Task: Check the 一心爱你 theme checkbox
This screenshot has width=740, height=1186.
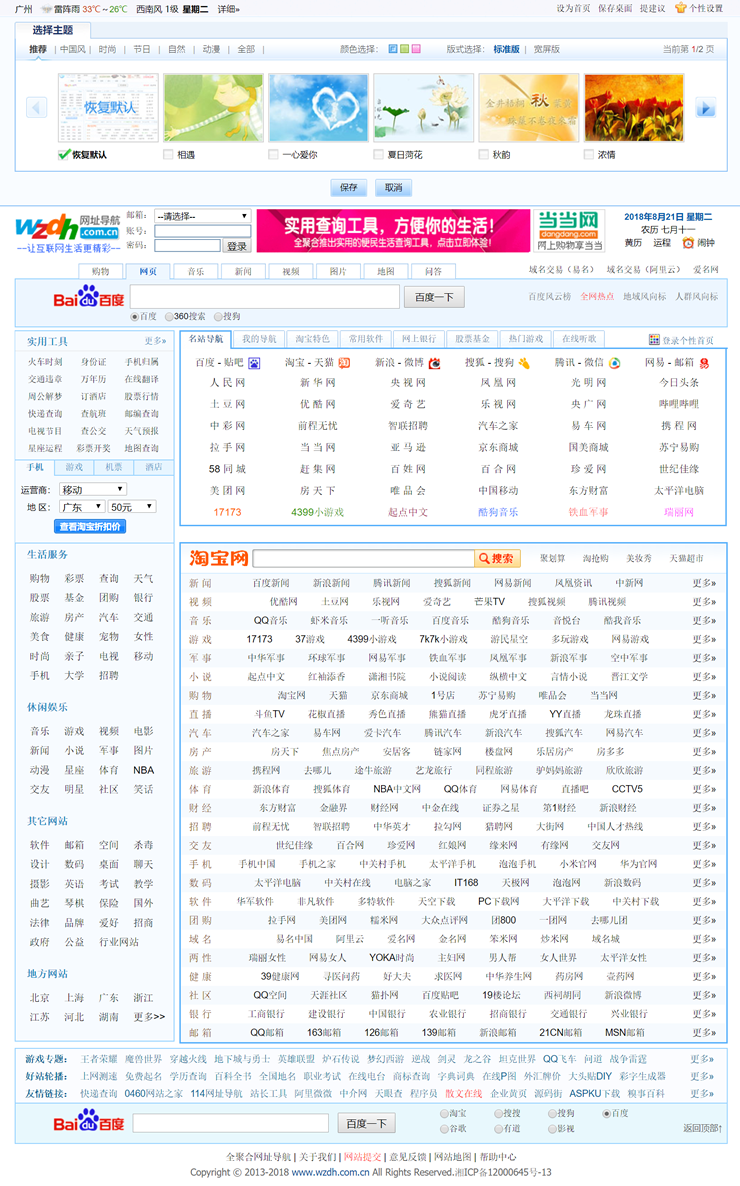Action: (x=273, y=154)
